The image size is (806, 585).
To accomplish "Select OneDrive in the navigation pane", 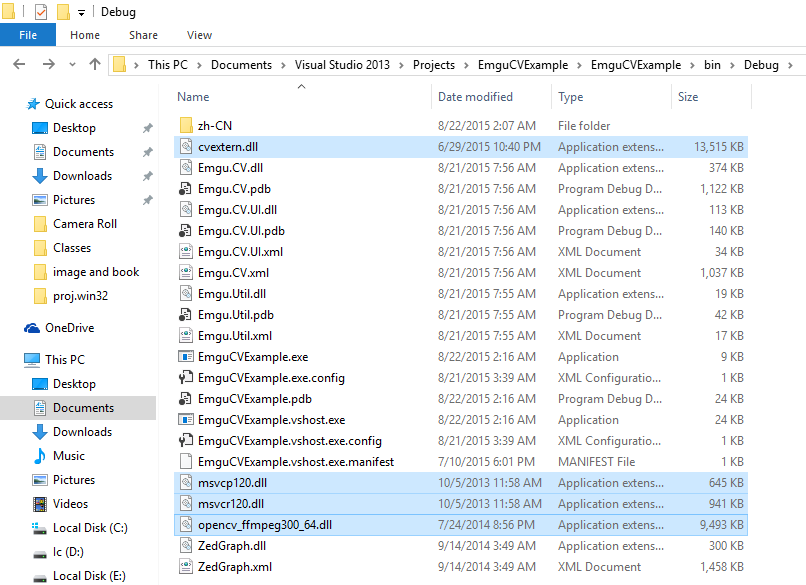I will pos(69,328).
